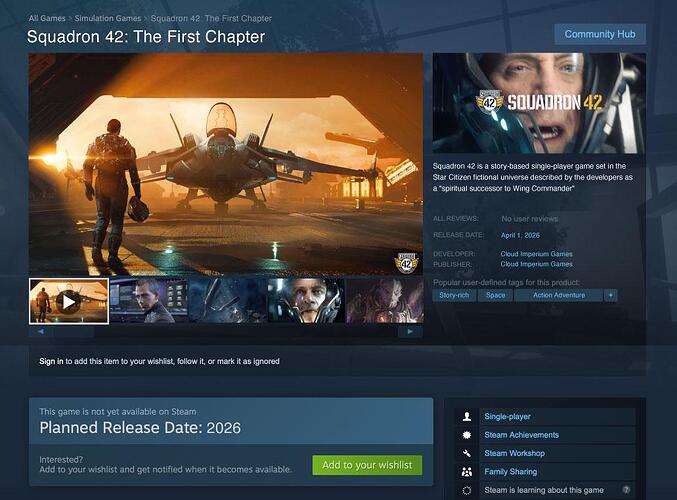Play the trailer video thumbnail

[69, 301]
